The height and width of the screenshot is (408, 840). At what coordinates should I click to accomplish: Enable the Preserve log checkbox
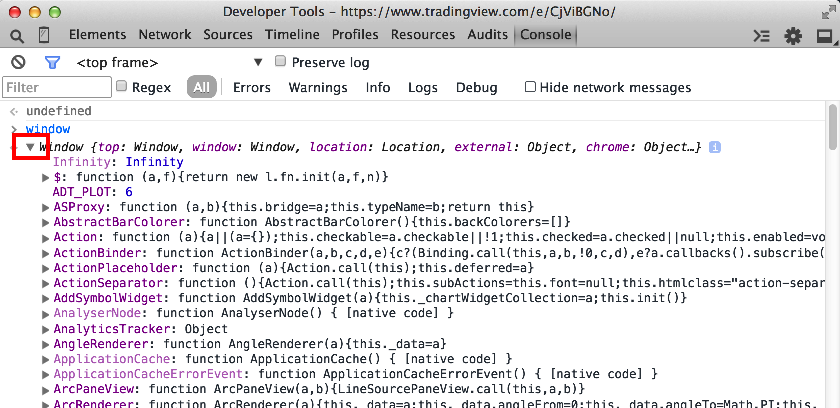pos(280,61)
